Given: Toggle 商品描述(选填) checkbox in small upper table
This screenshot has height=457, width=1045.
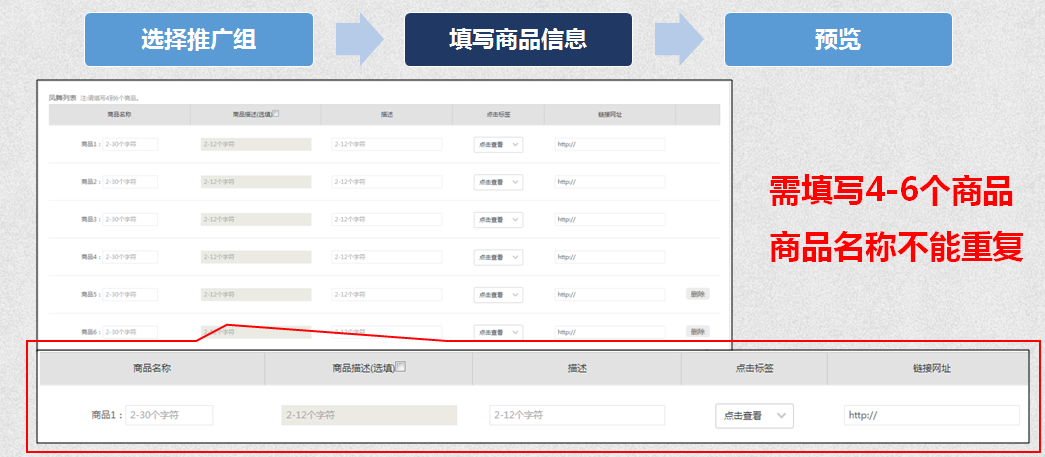Looking at the screenshot, I should click(x=276, y=114).
